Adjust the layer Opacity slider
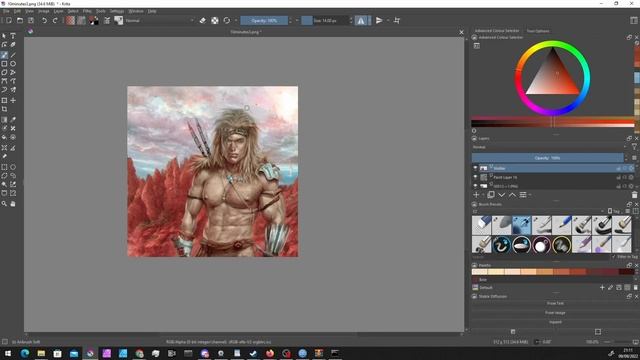This screenshot has height=360, width=640. coord(547,158)
